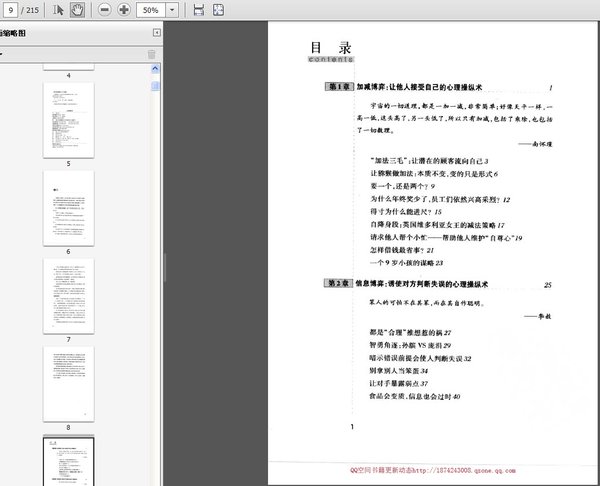
Task: Open the thumbnail panel options dropdown
Action: [1, 54]
